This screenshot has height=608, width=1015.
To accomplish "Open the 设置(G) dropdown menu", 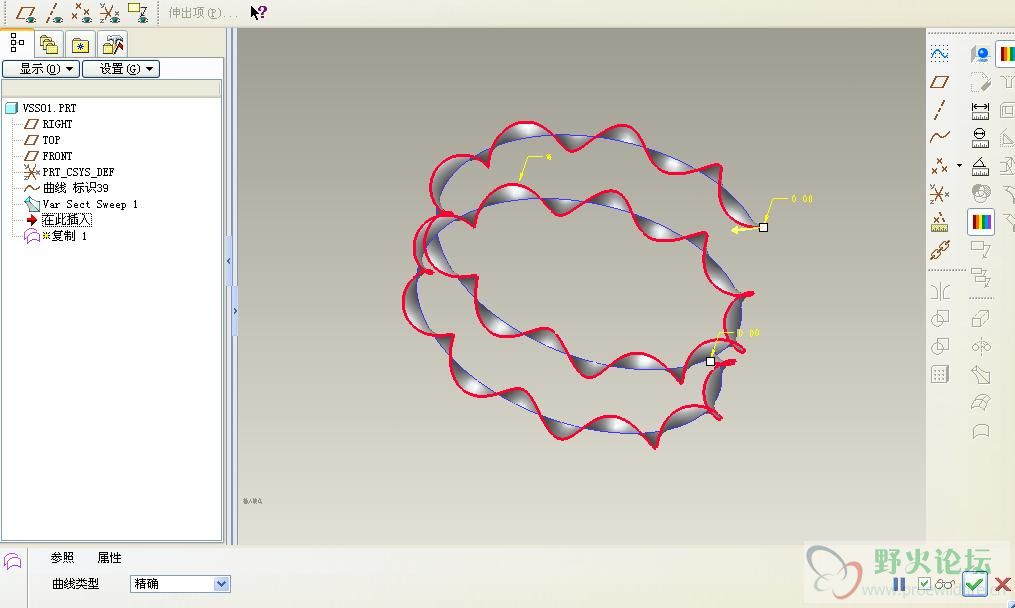I will pos(121,69).
